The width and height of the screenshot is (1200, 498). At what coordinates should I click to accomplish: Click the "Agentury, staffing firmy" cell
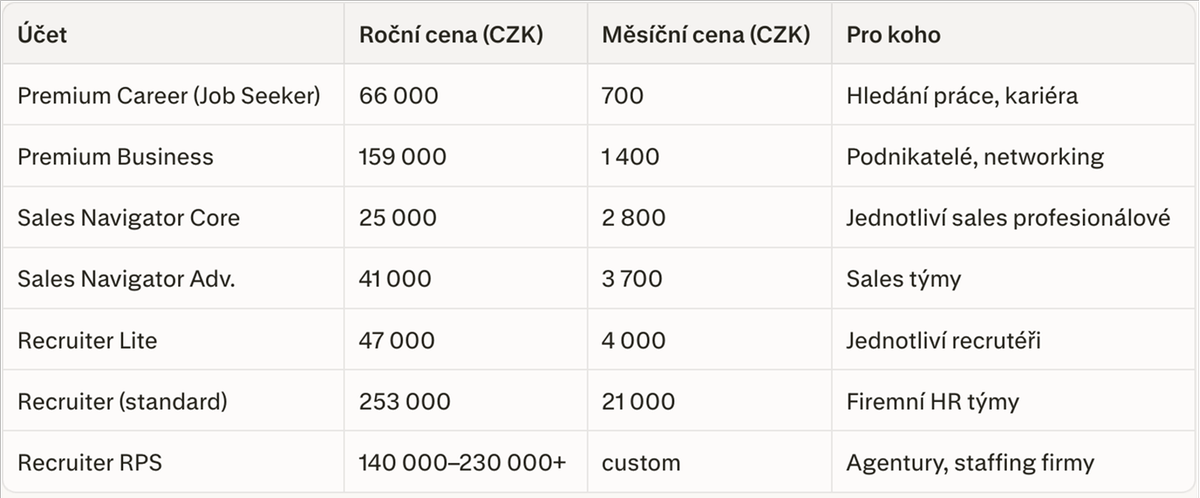[x=970, y=463]
